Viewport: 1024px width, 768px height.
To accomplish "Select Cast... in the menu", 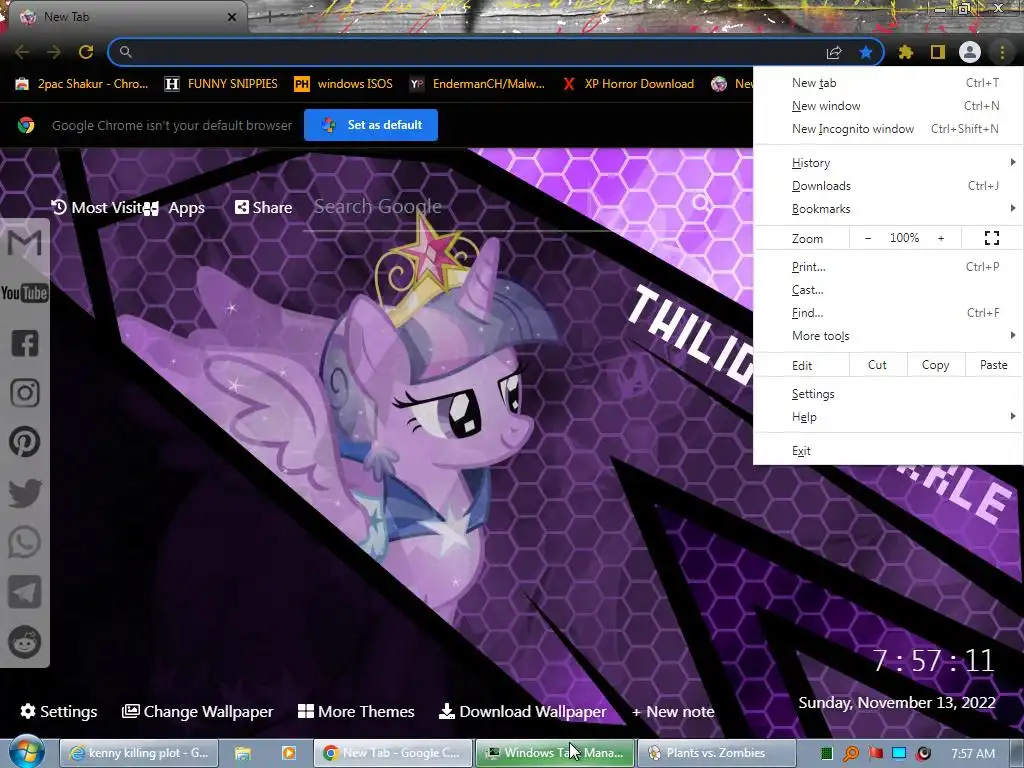I will [x=888, y=290].
